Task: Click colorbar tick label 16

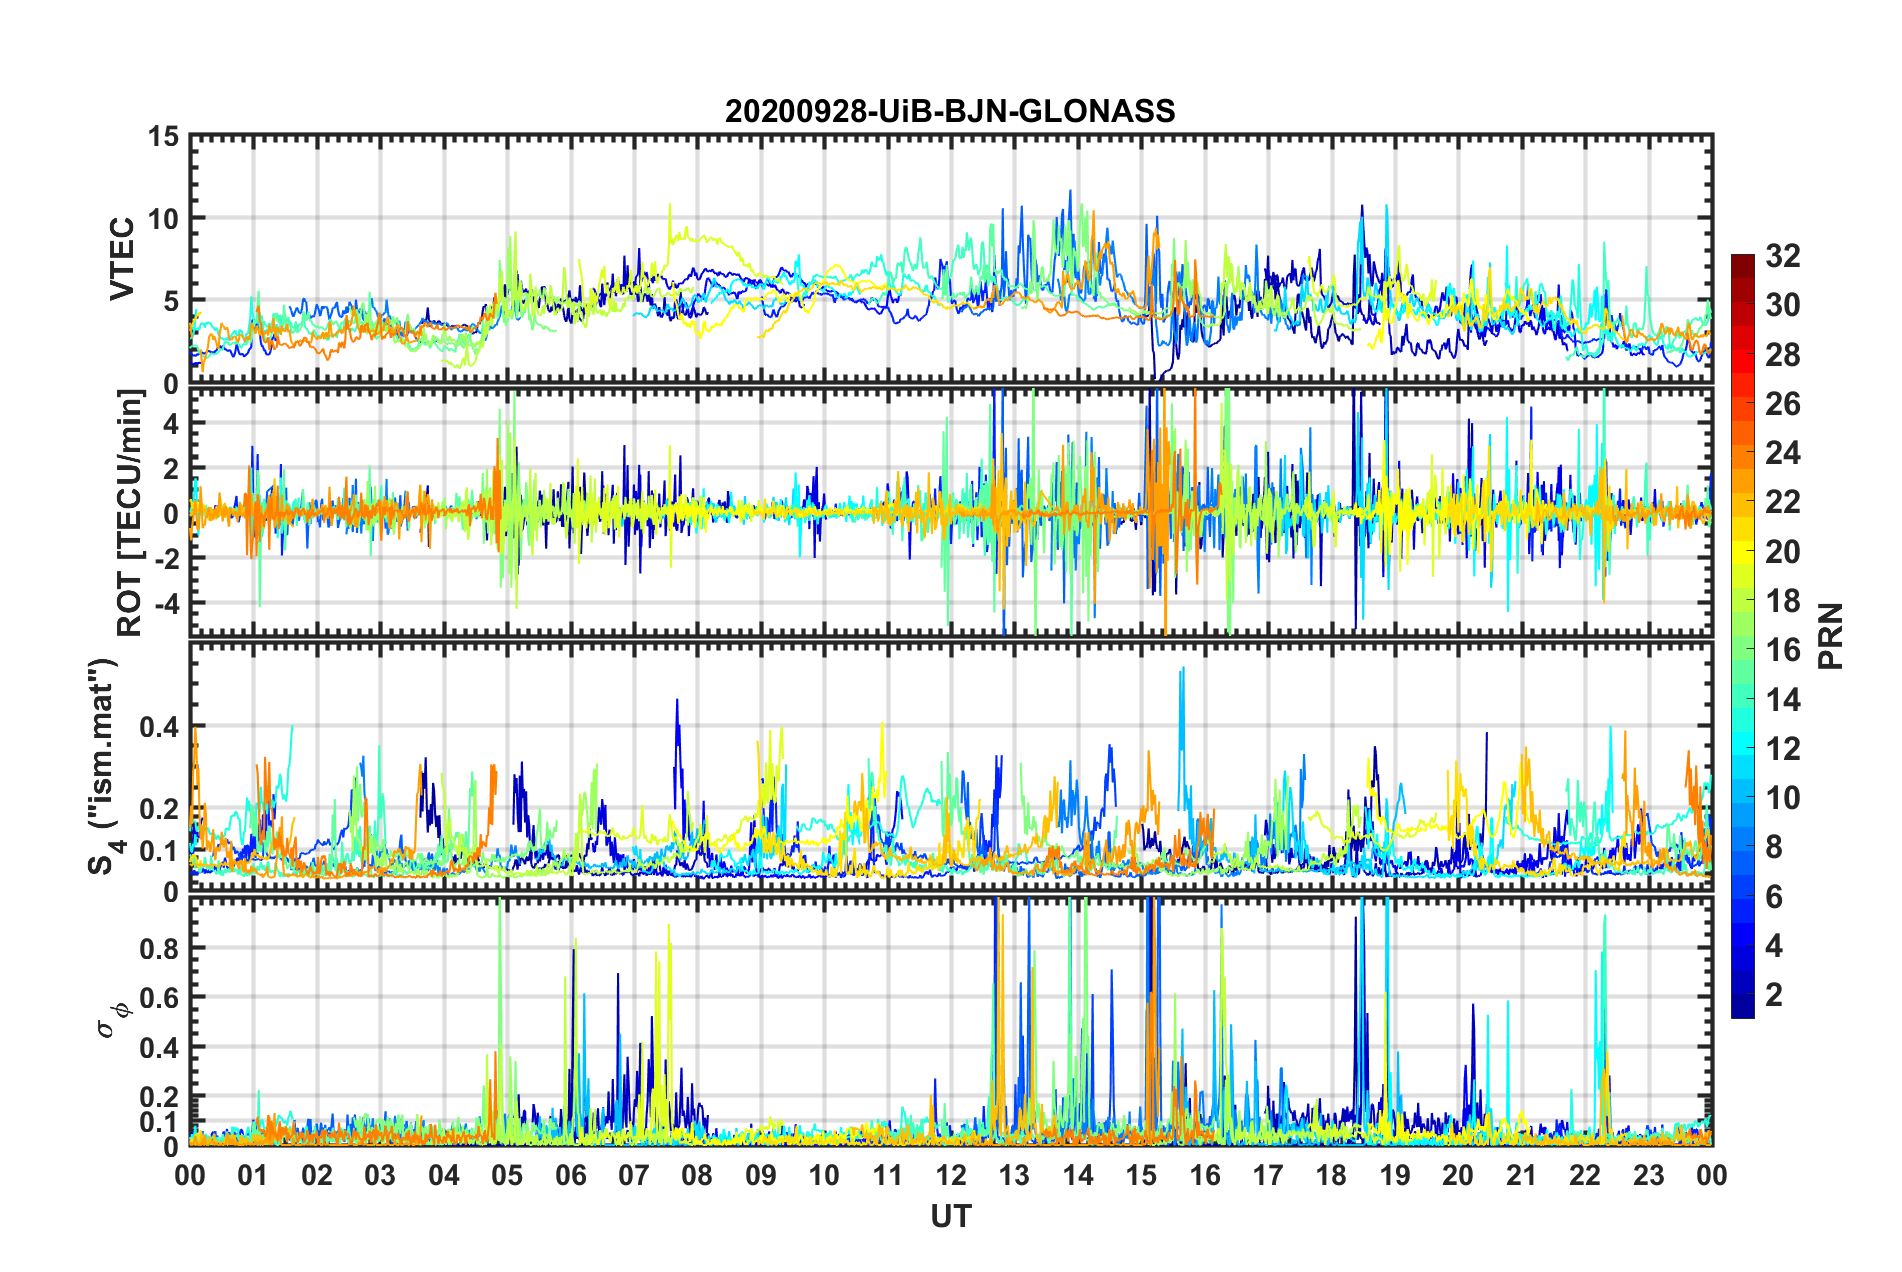Action: [1782, 650]
